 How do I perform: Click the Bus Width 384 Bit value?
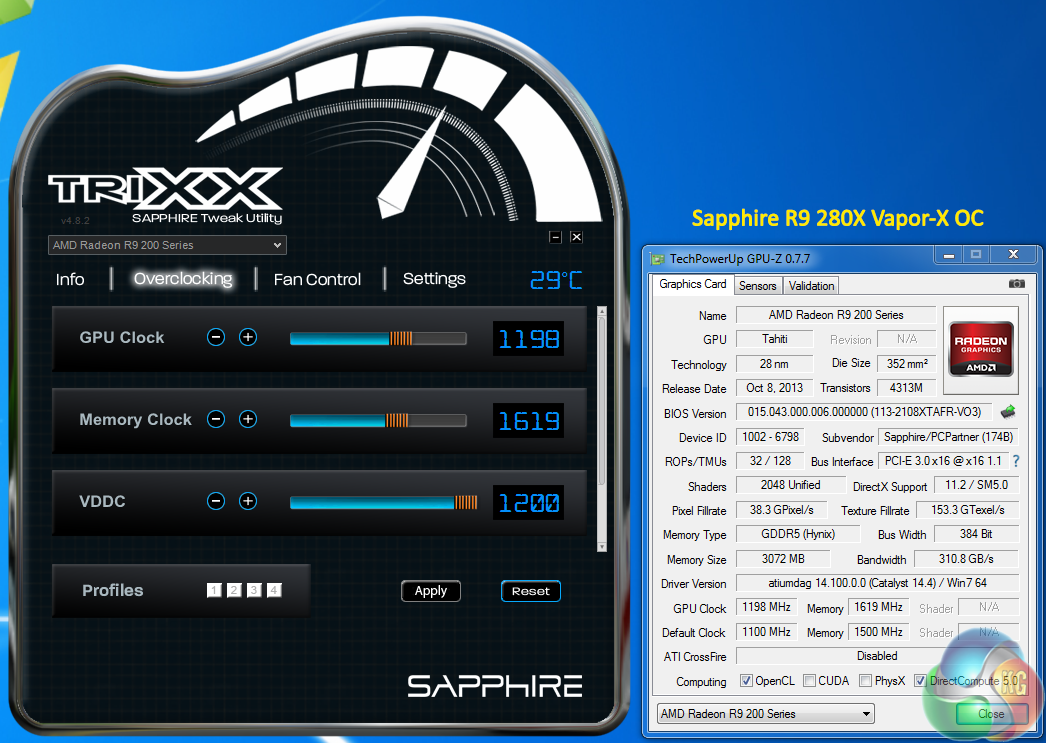click(976, 534)
